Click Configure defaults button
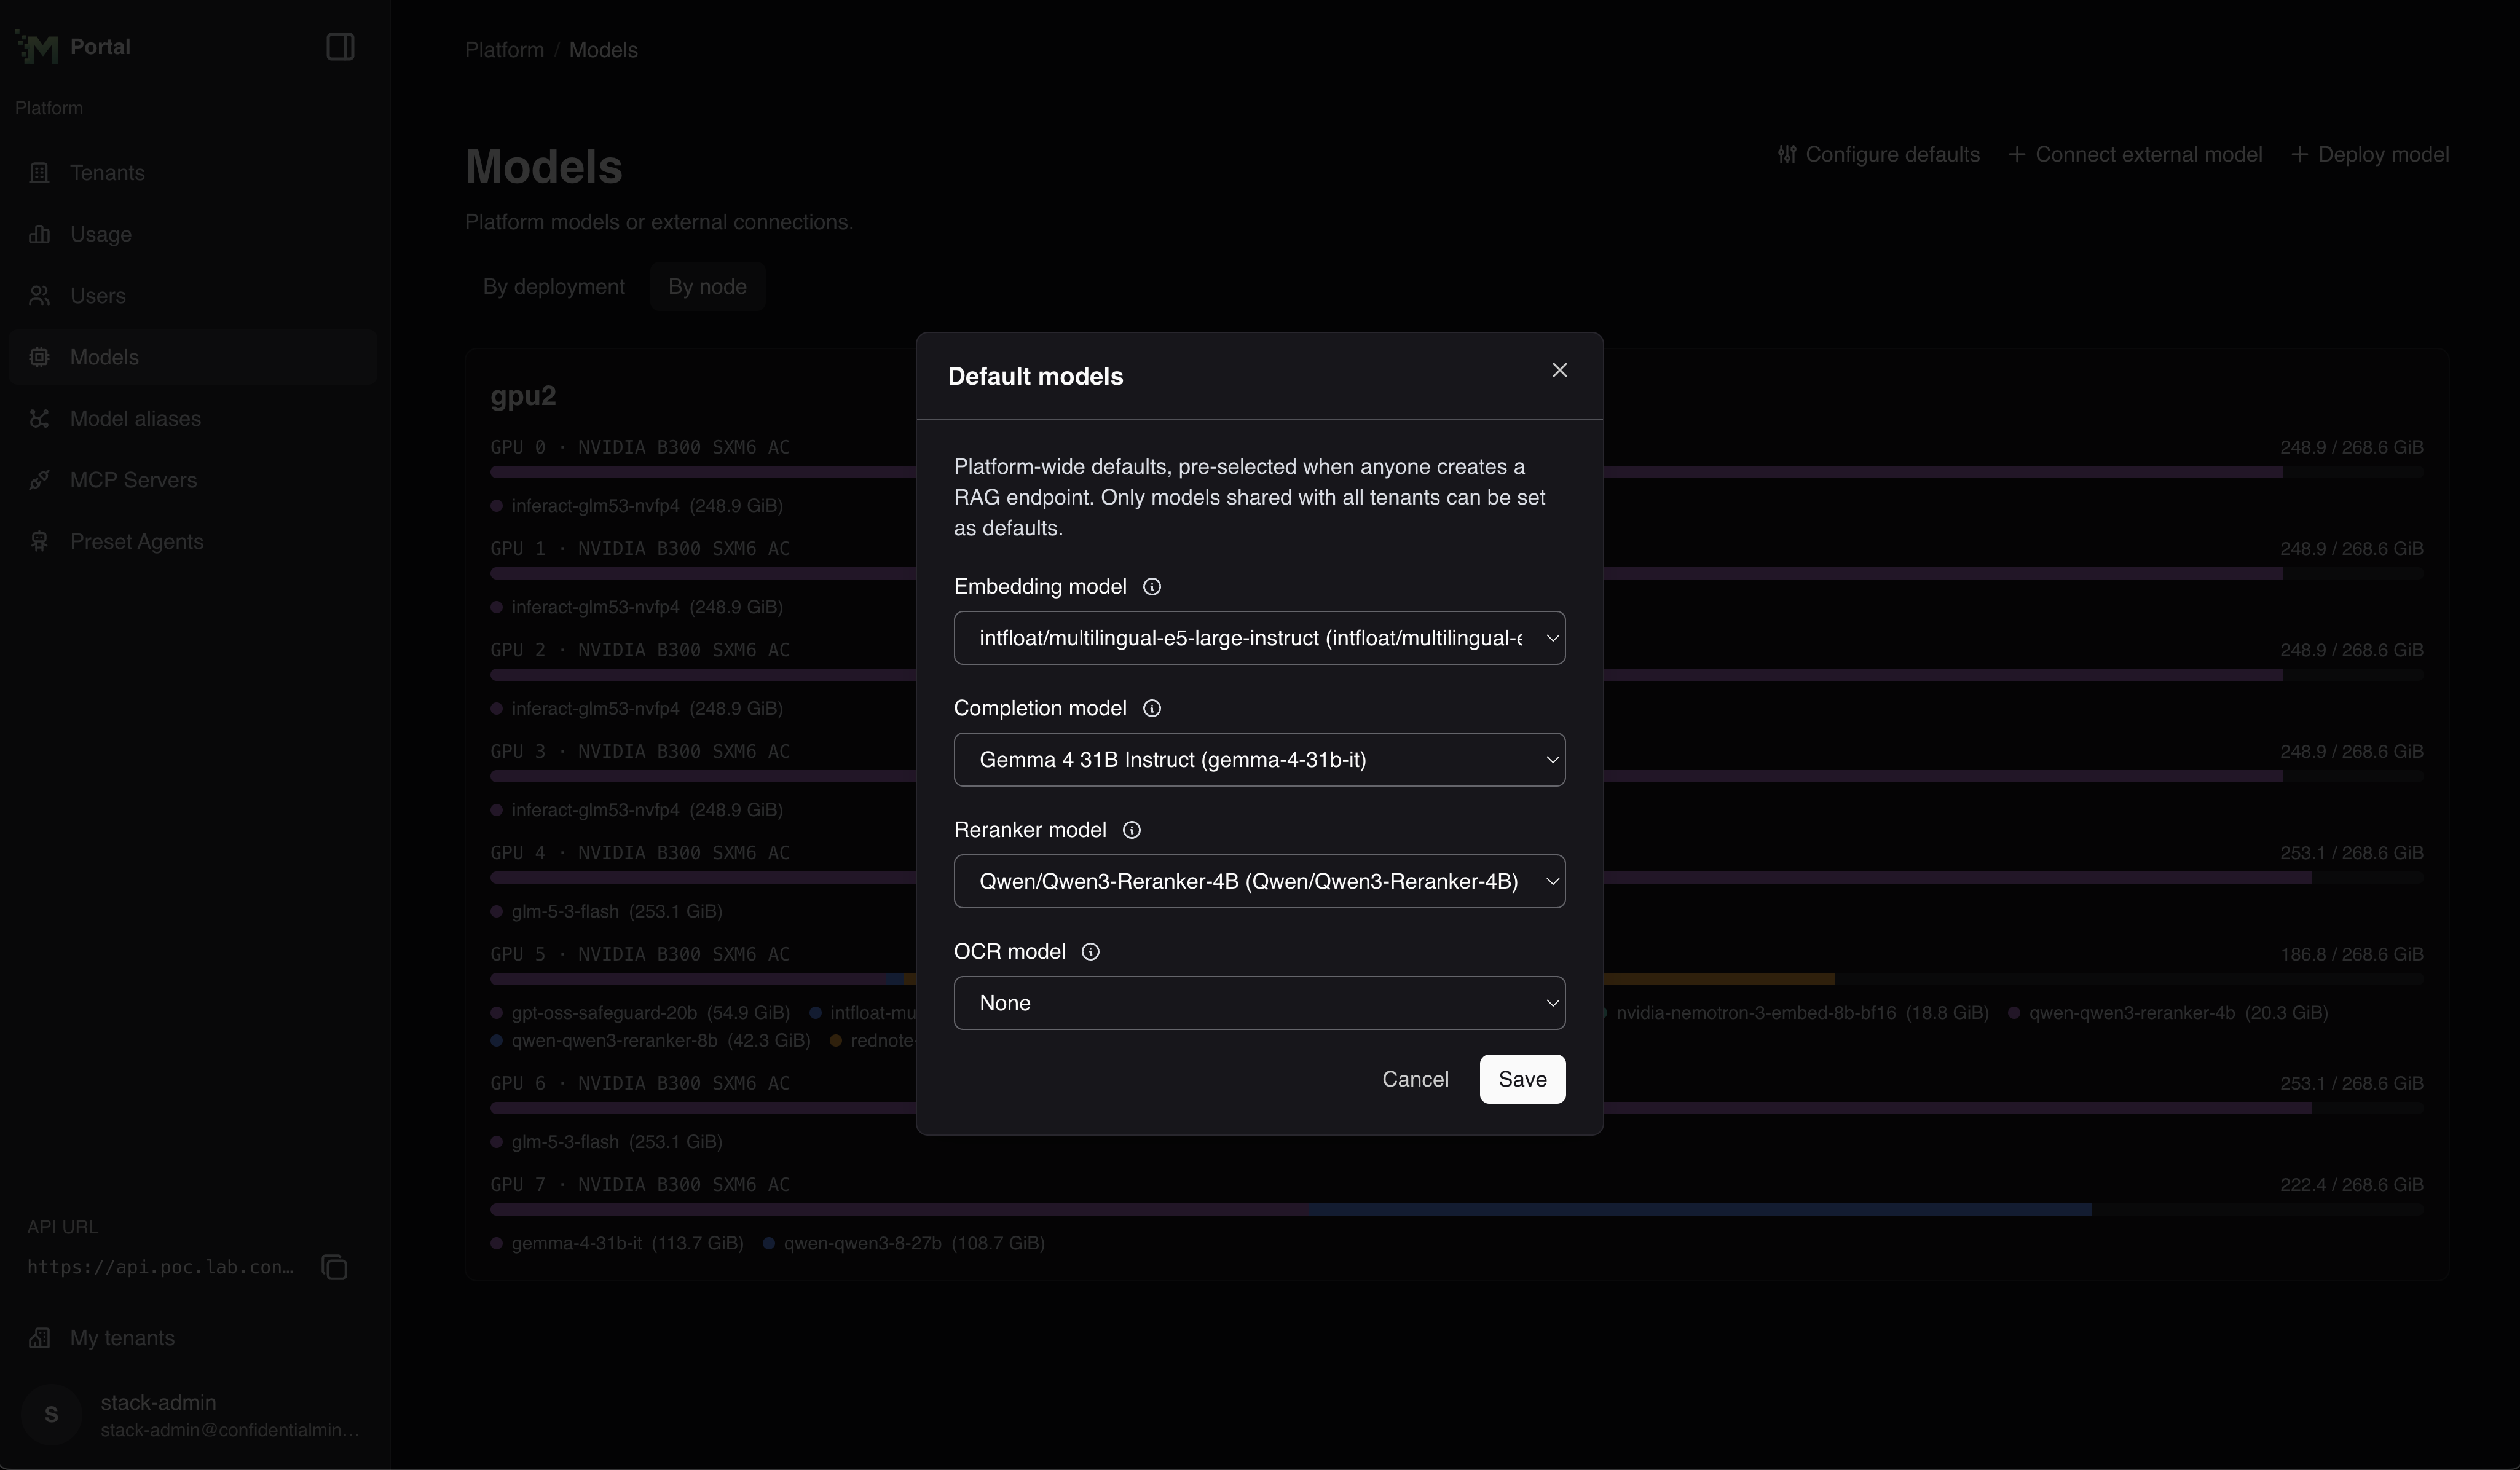Viewport: 2520px width, 1470px height. (x=1879, y=155)
